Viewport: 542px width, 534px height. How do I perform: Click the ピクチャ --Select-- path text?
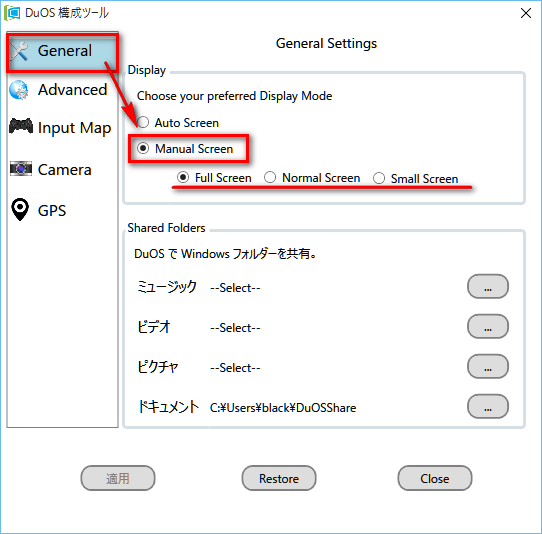[235, 368]
